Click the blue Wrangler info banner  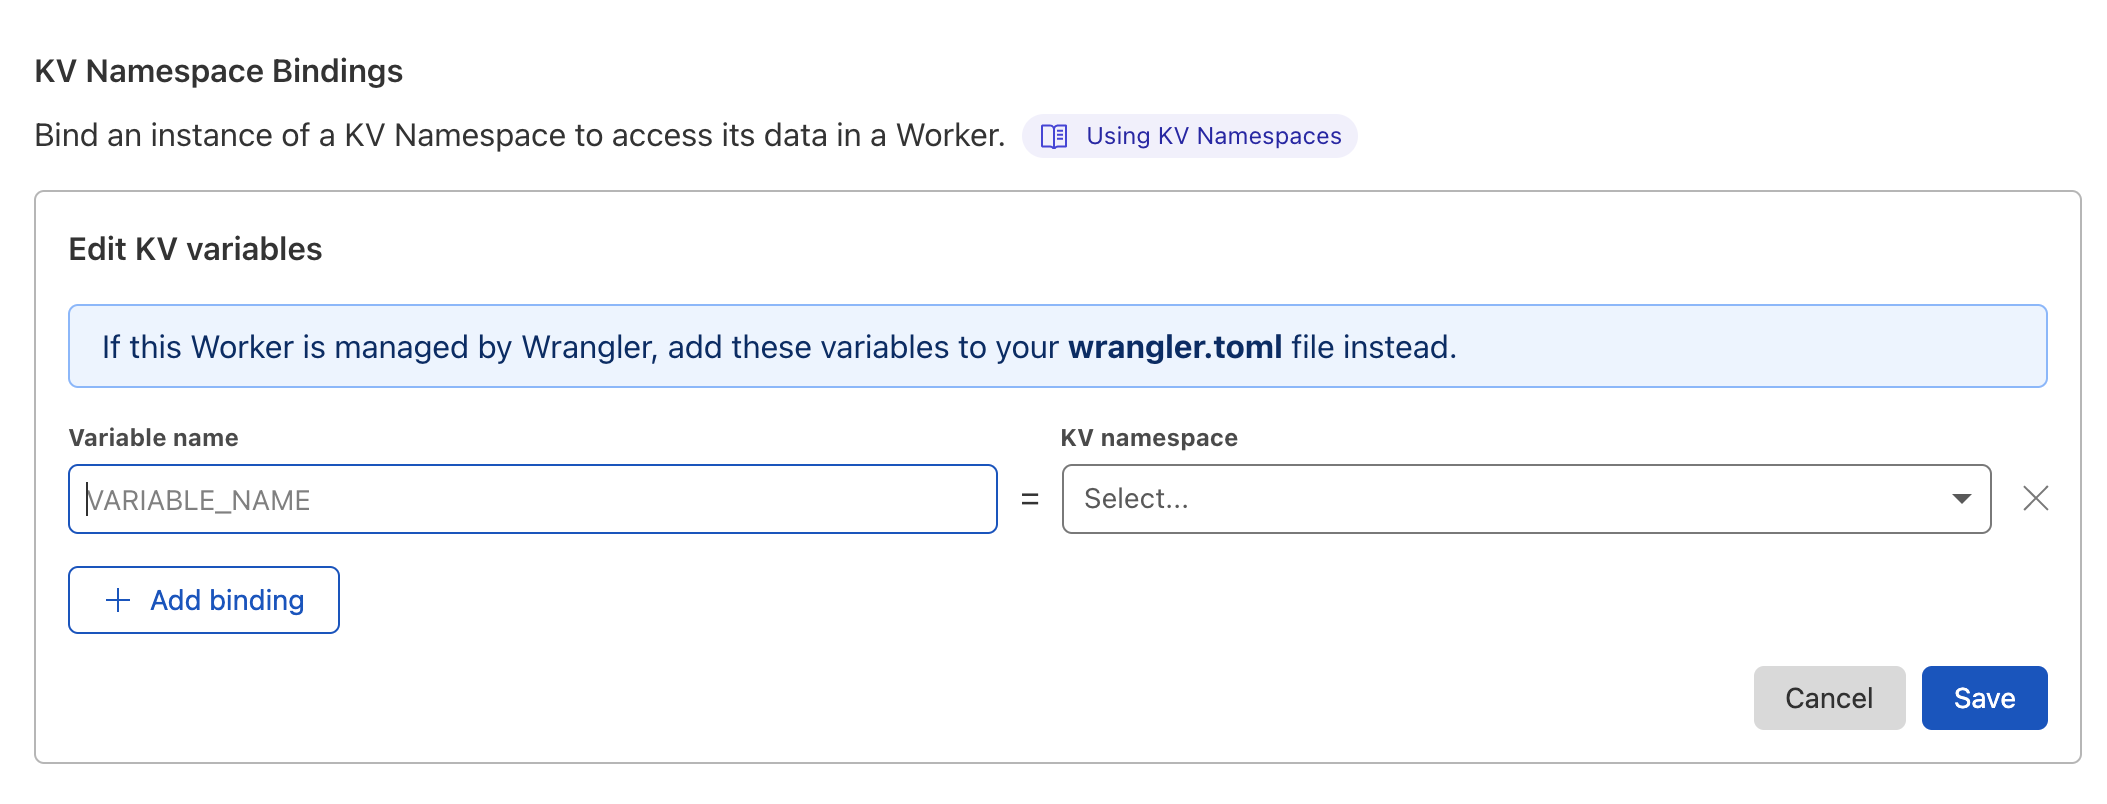click(x=1056, y=346)
